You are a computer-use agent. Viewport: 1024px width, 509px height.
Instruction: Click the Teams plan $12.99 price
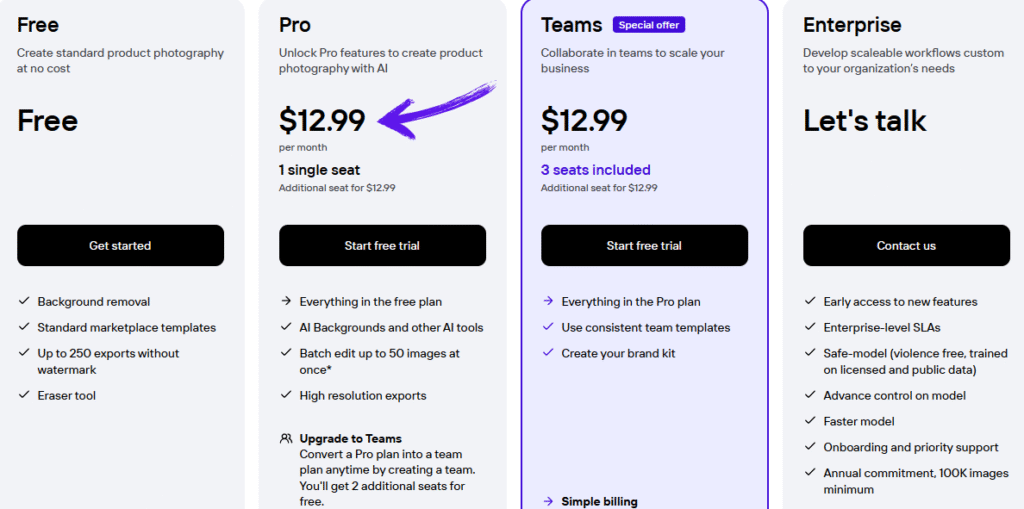coord(584,121)
